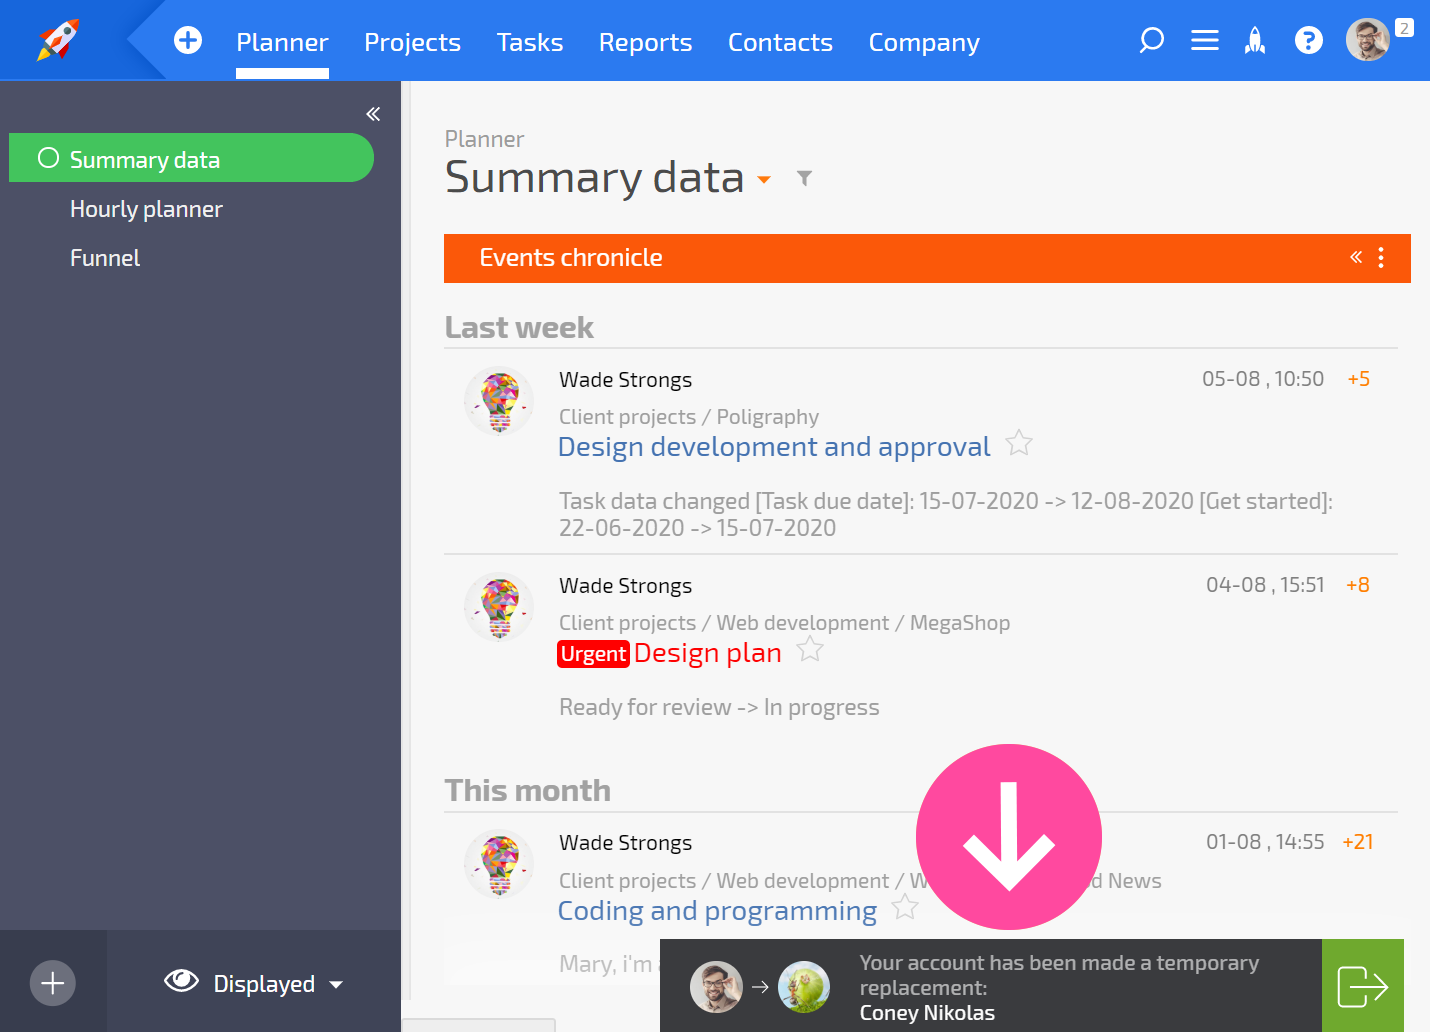The image size is (1430, 1032).
Task: Click the filter funnel icon beside title
Action: [x=804, y=178]
